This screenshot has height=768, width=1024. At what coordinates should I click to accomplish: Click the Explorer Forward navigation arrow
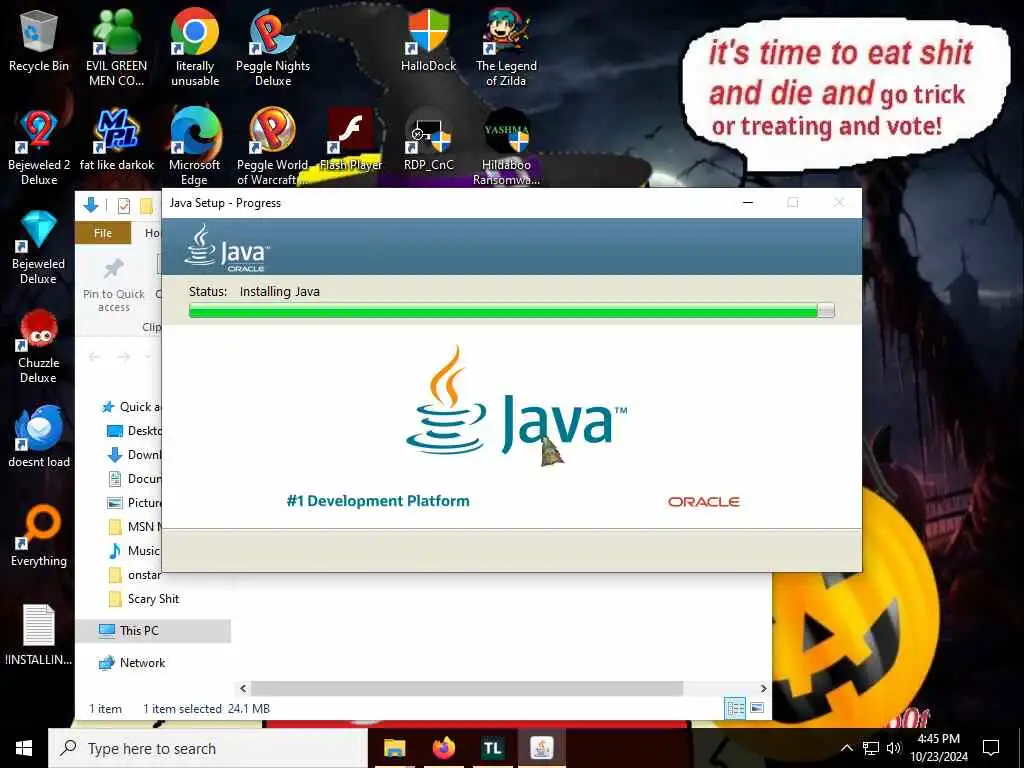tap(123, 357)
